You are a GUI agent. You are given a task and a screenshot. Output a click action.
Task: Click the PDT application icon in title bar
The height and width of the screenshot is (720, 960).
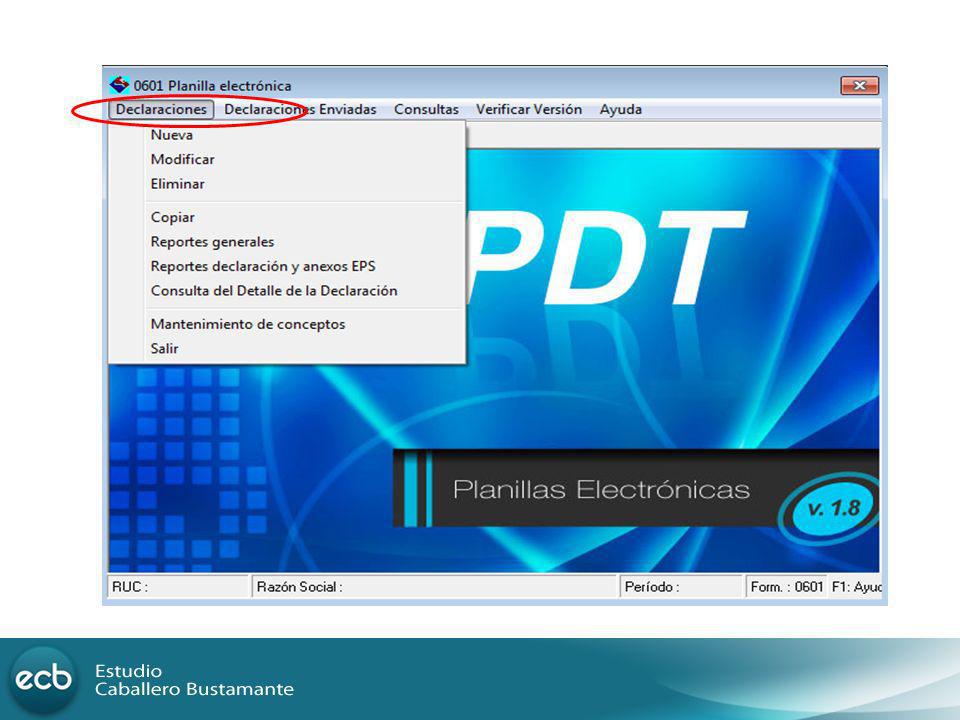pyautogui.click(x=119, y=84)
